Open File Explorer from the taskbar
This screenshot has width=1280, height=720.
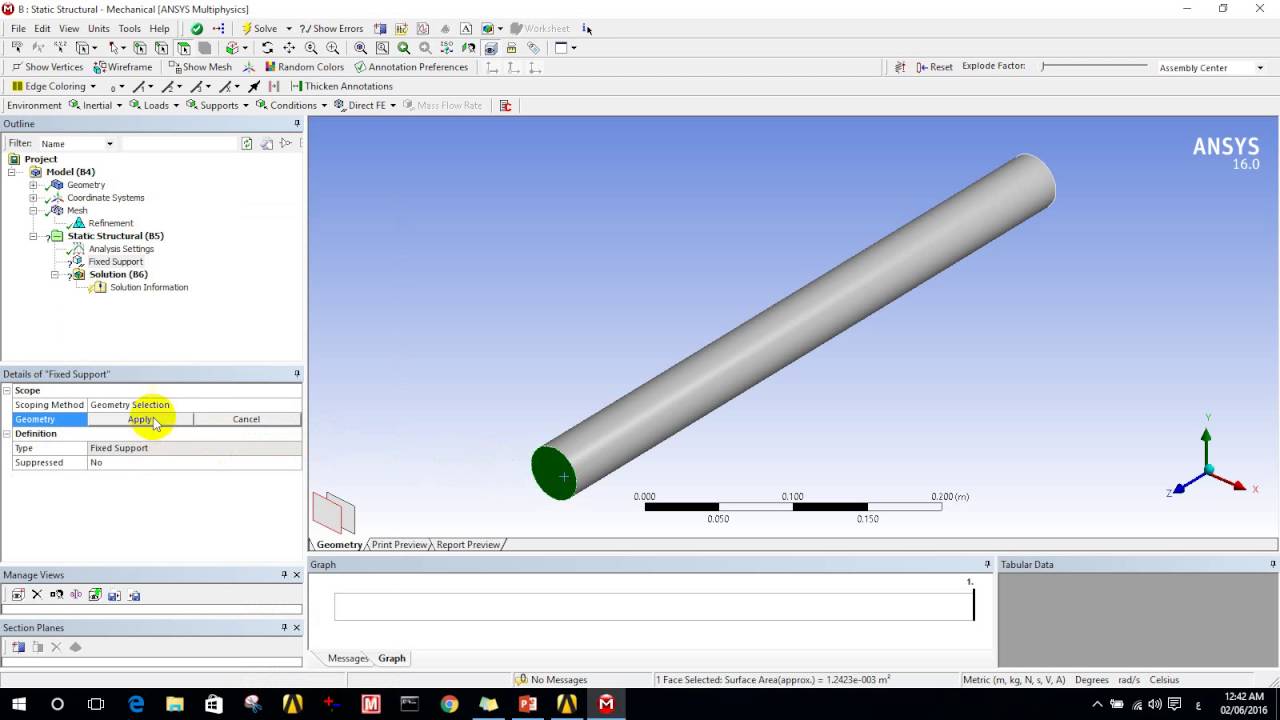tap(175, 704)
